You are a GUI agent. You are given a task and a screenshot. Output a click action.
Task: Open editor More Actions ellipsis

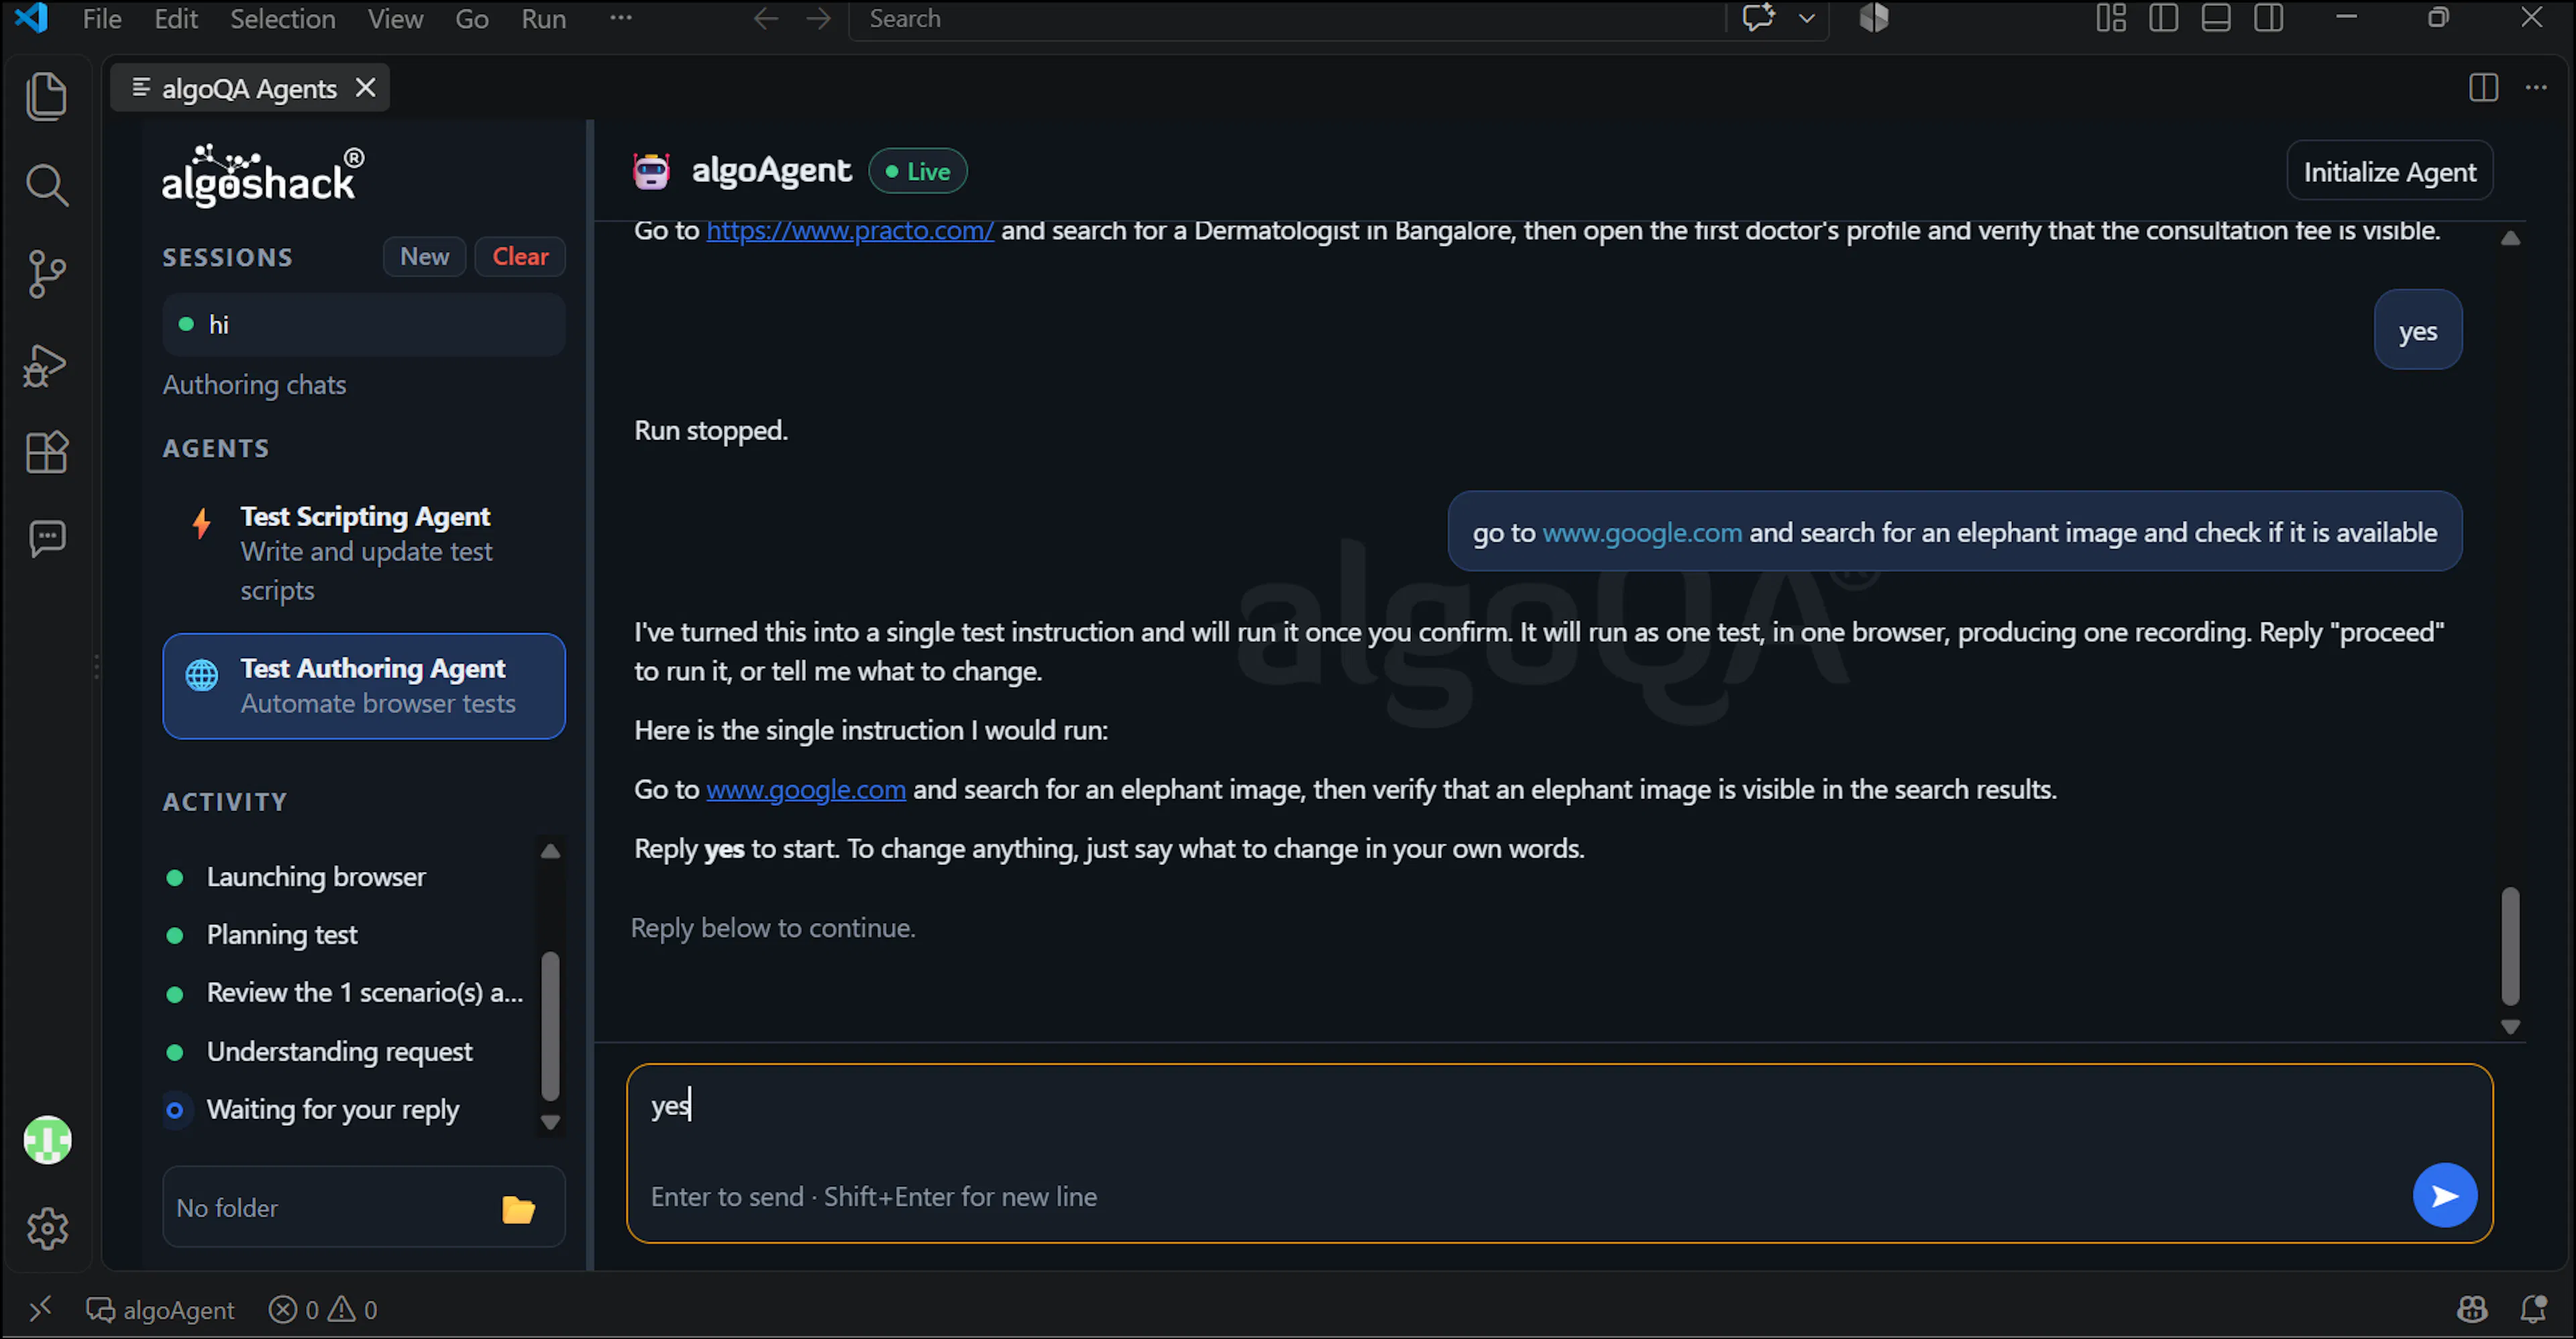(x=2536, y=88)
